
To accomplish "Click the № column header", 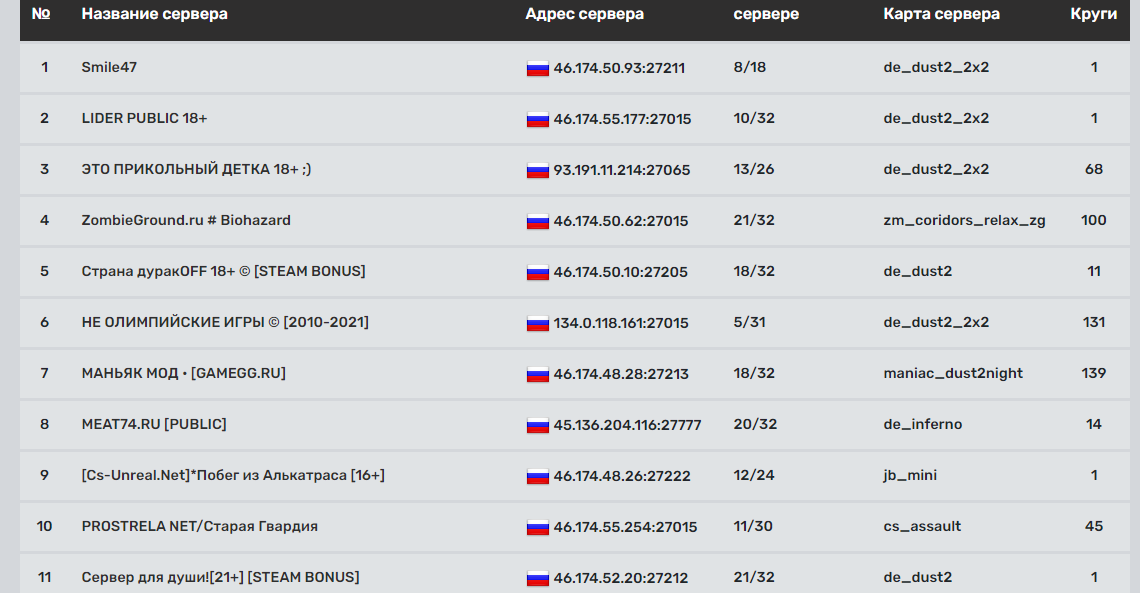I will 41,14.
